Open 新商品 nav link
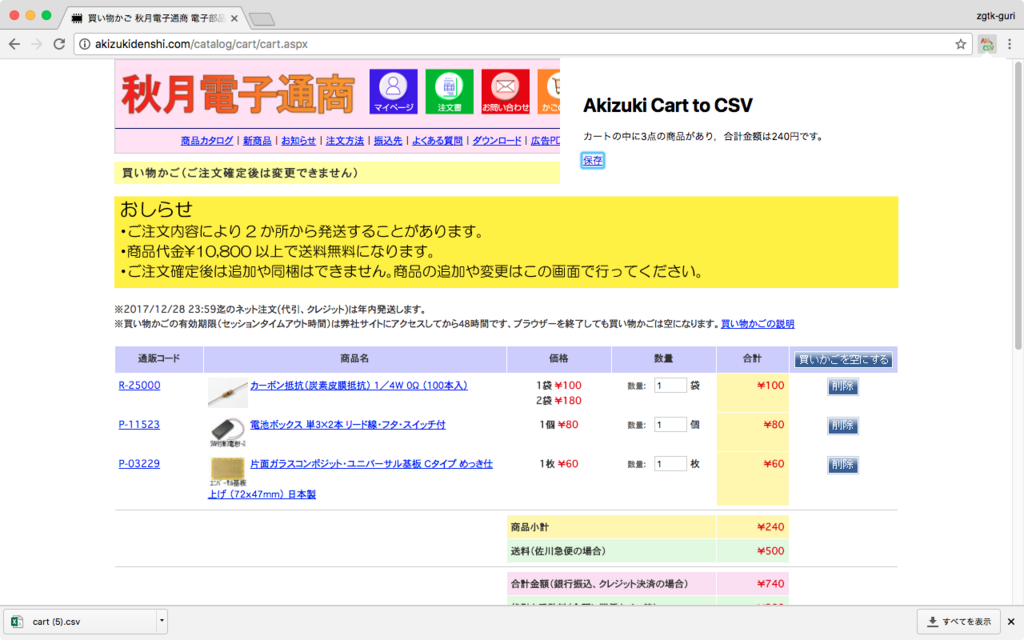 pos(257,141)
